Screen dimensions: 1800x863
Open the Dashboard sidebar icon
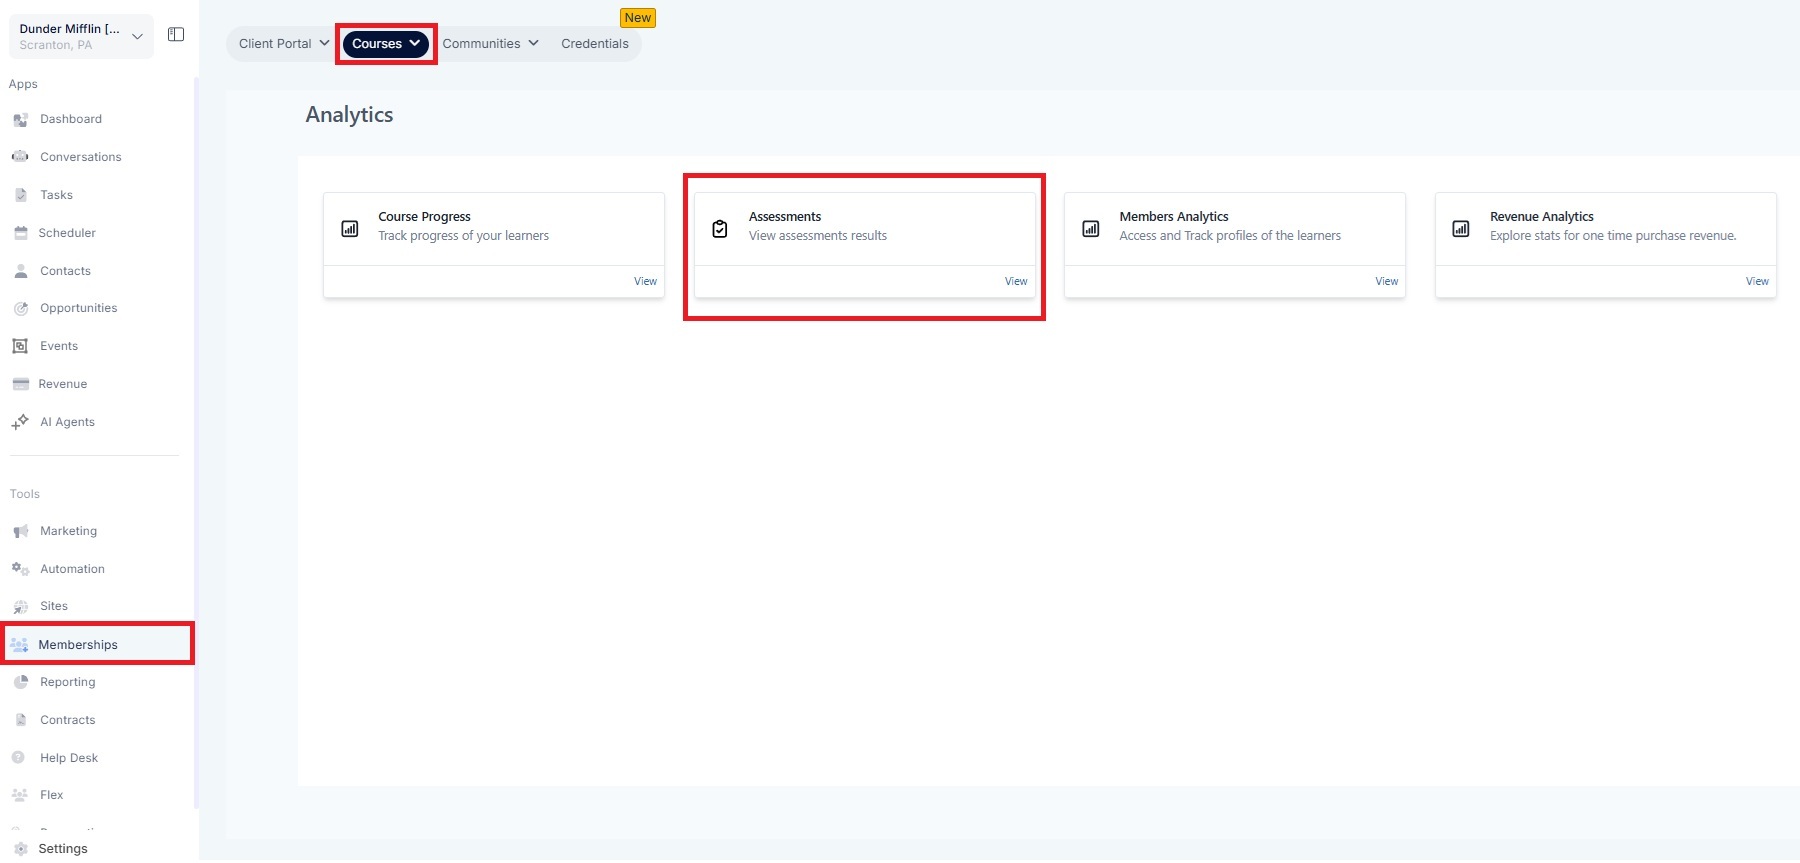(20, 120)
